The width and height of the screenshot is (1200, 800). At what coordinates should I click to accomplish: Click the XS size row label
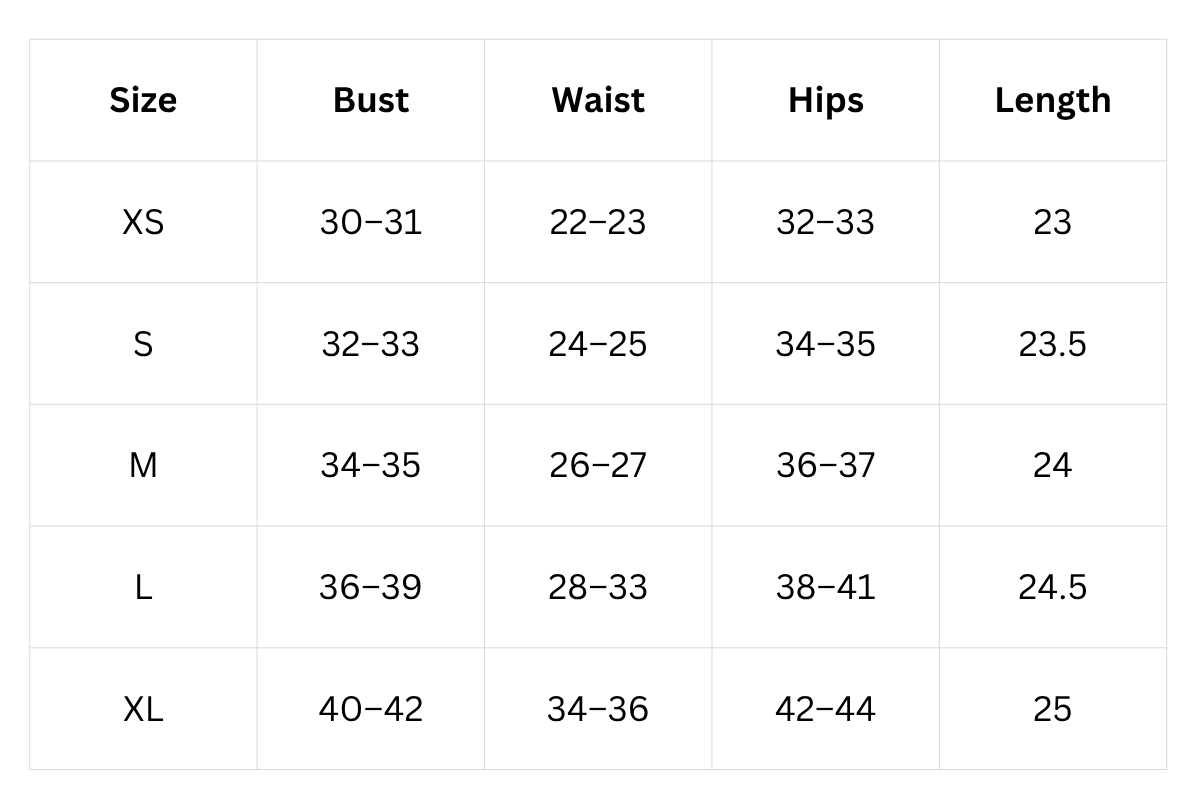point(143,222)
